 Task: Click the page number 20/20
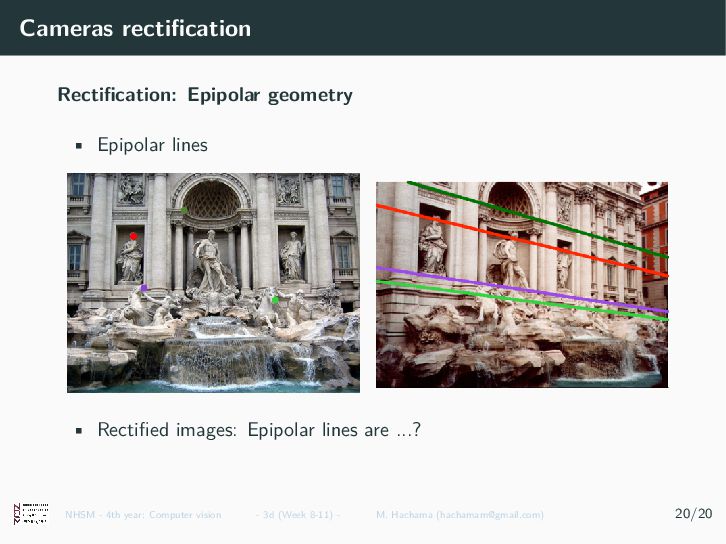coord(693,513)
